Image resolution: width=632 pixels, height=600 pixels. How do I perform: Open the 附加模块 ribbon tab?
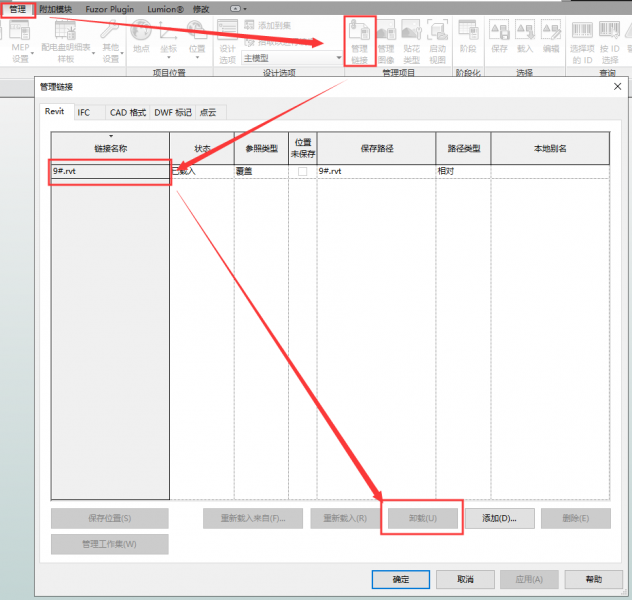[56, 9]
